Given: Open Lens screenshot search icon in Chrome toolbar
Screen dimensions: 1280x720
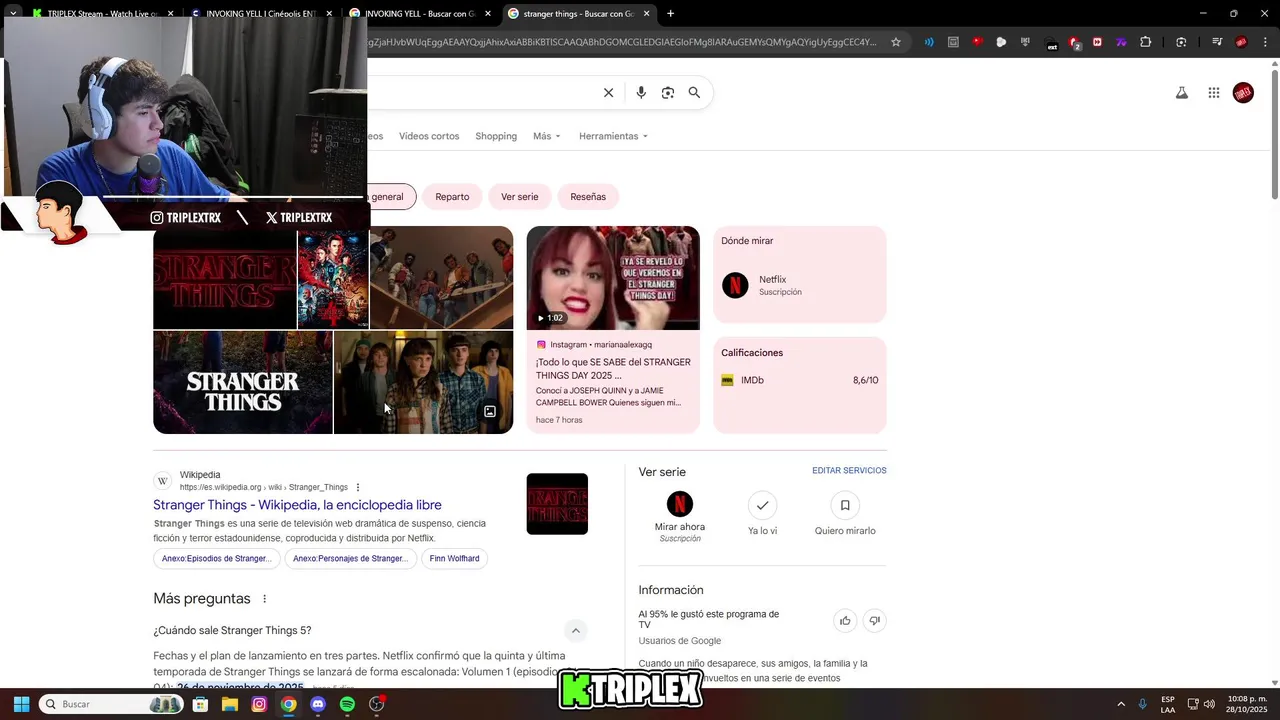Looking at the screenshot, I should coord(1181,42).
